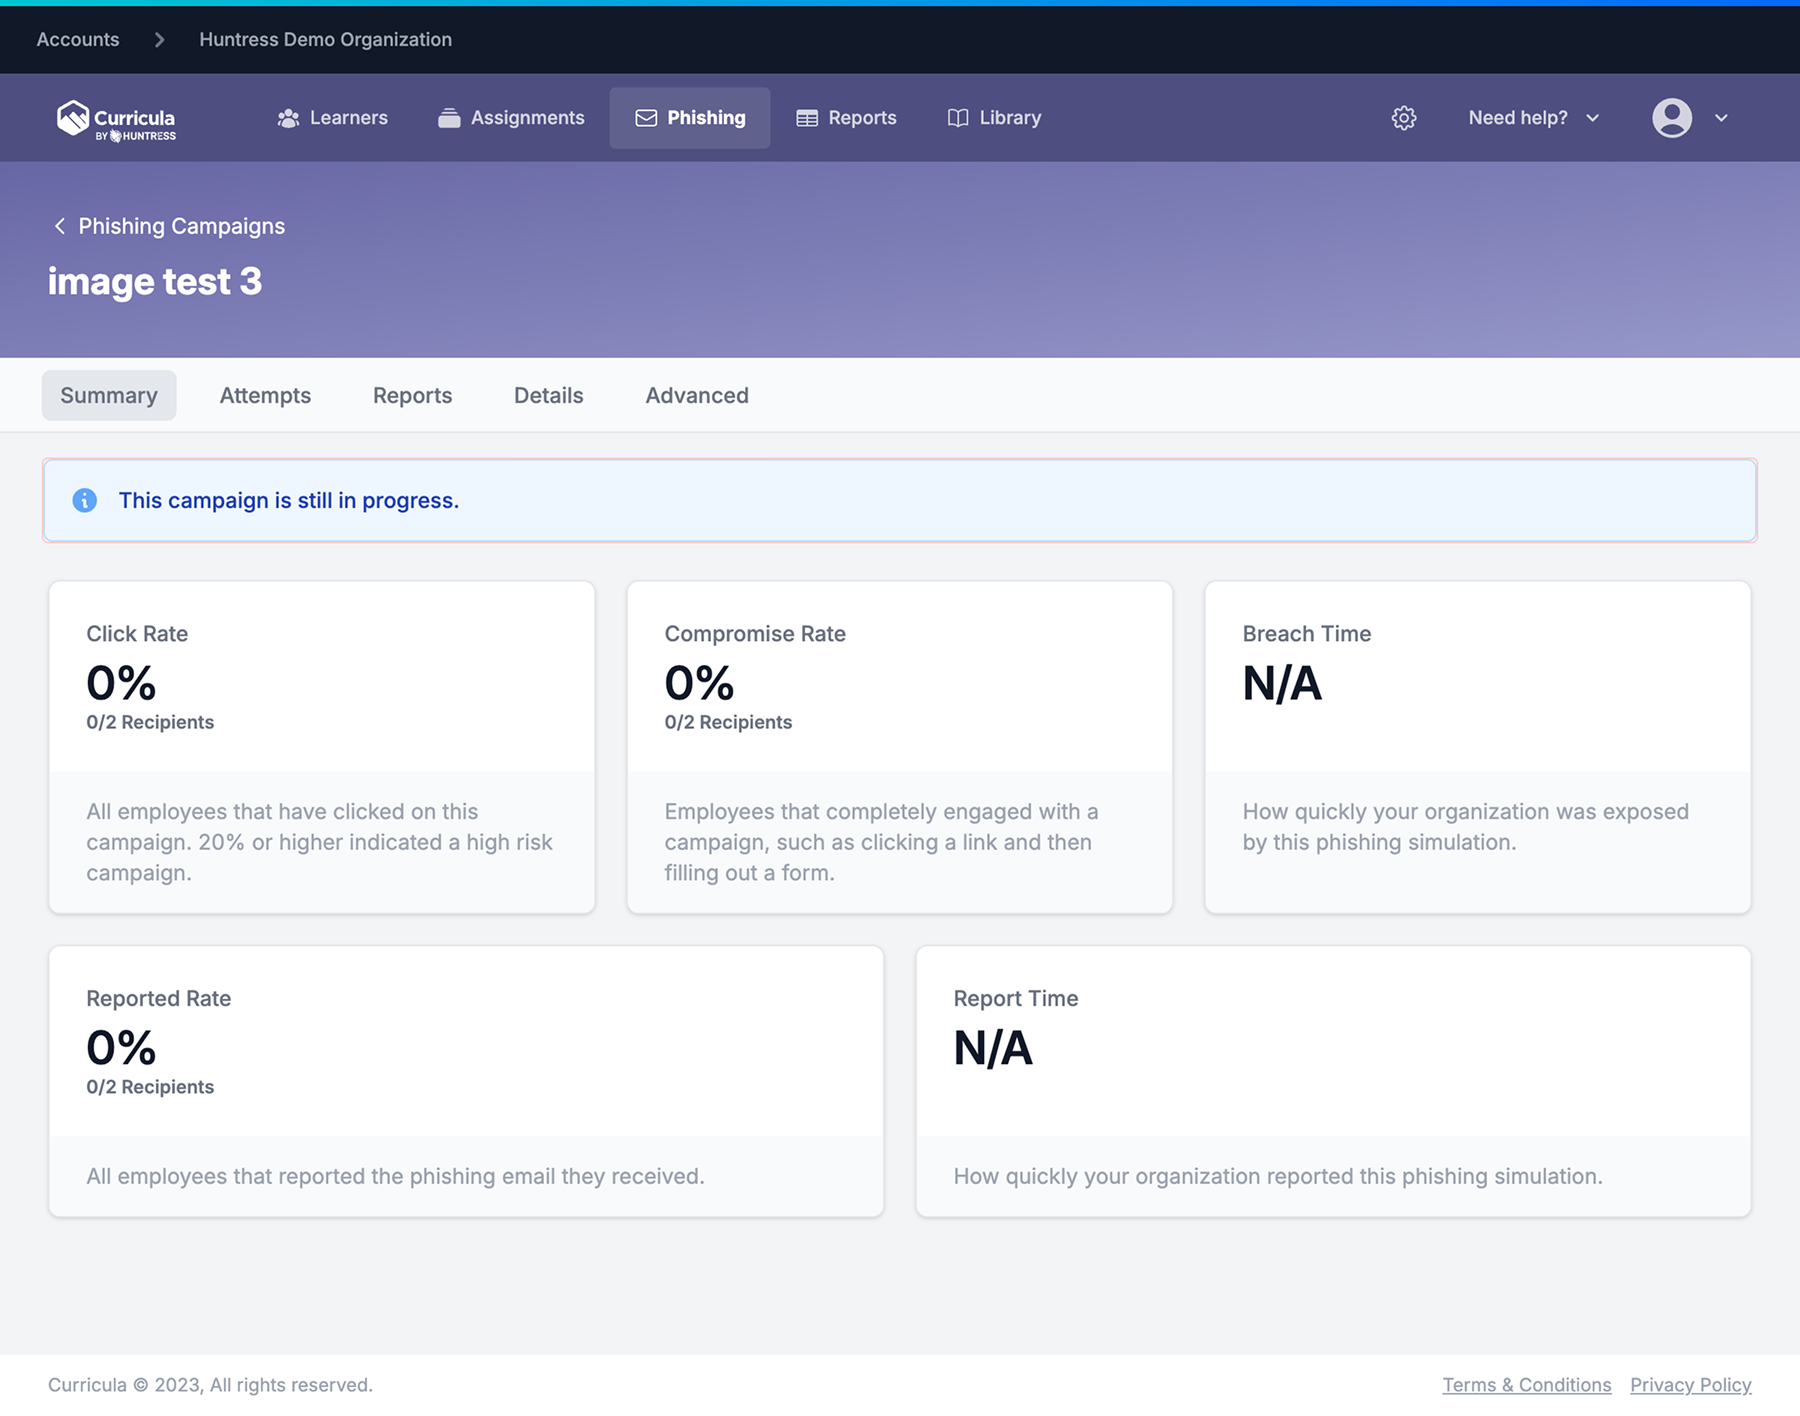Screen dimensions: 1800x1416
Task: Open the Privacy Policy link
Action: [1690, 1385]
